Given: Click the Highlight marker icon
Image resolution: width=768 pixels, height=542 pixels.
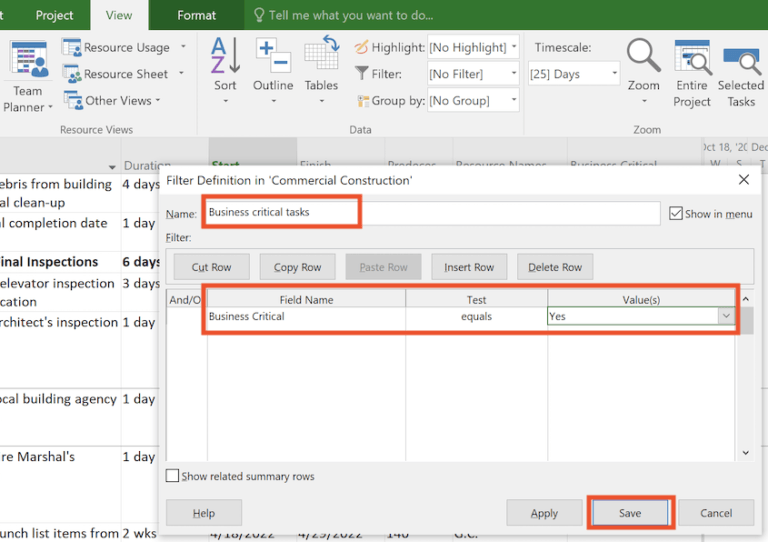Looking at the screenshot, I should click(361, 47).
